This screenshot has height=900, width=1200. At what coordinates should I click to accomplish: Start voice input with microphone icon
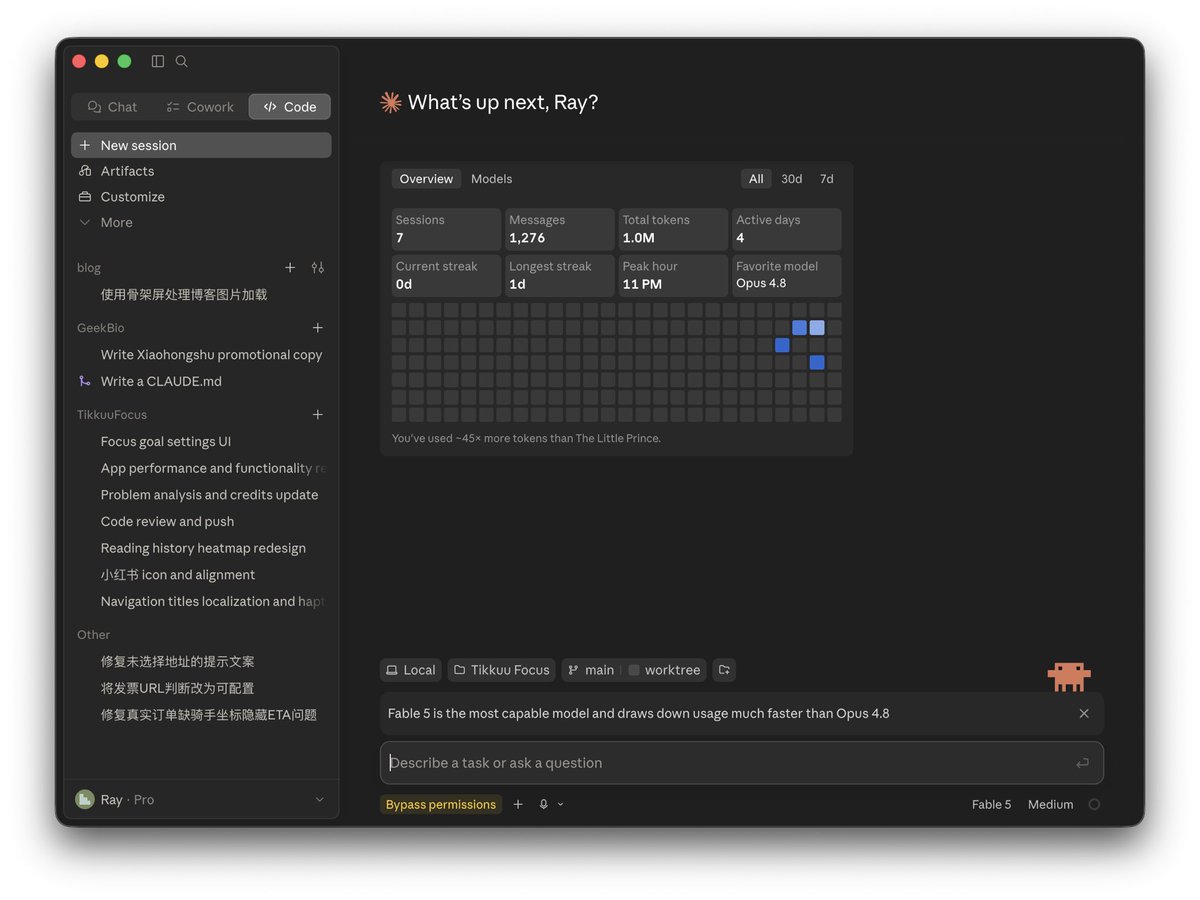click(544, 805)
